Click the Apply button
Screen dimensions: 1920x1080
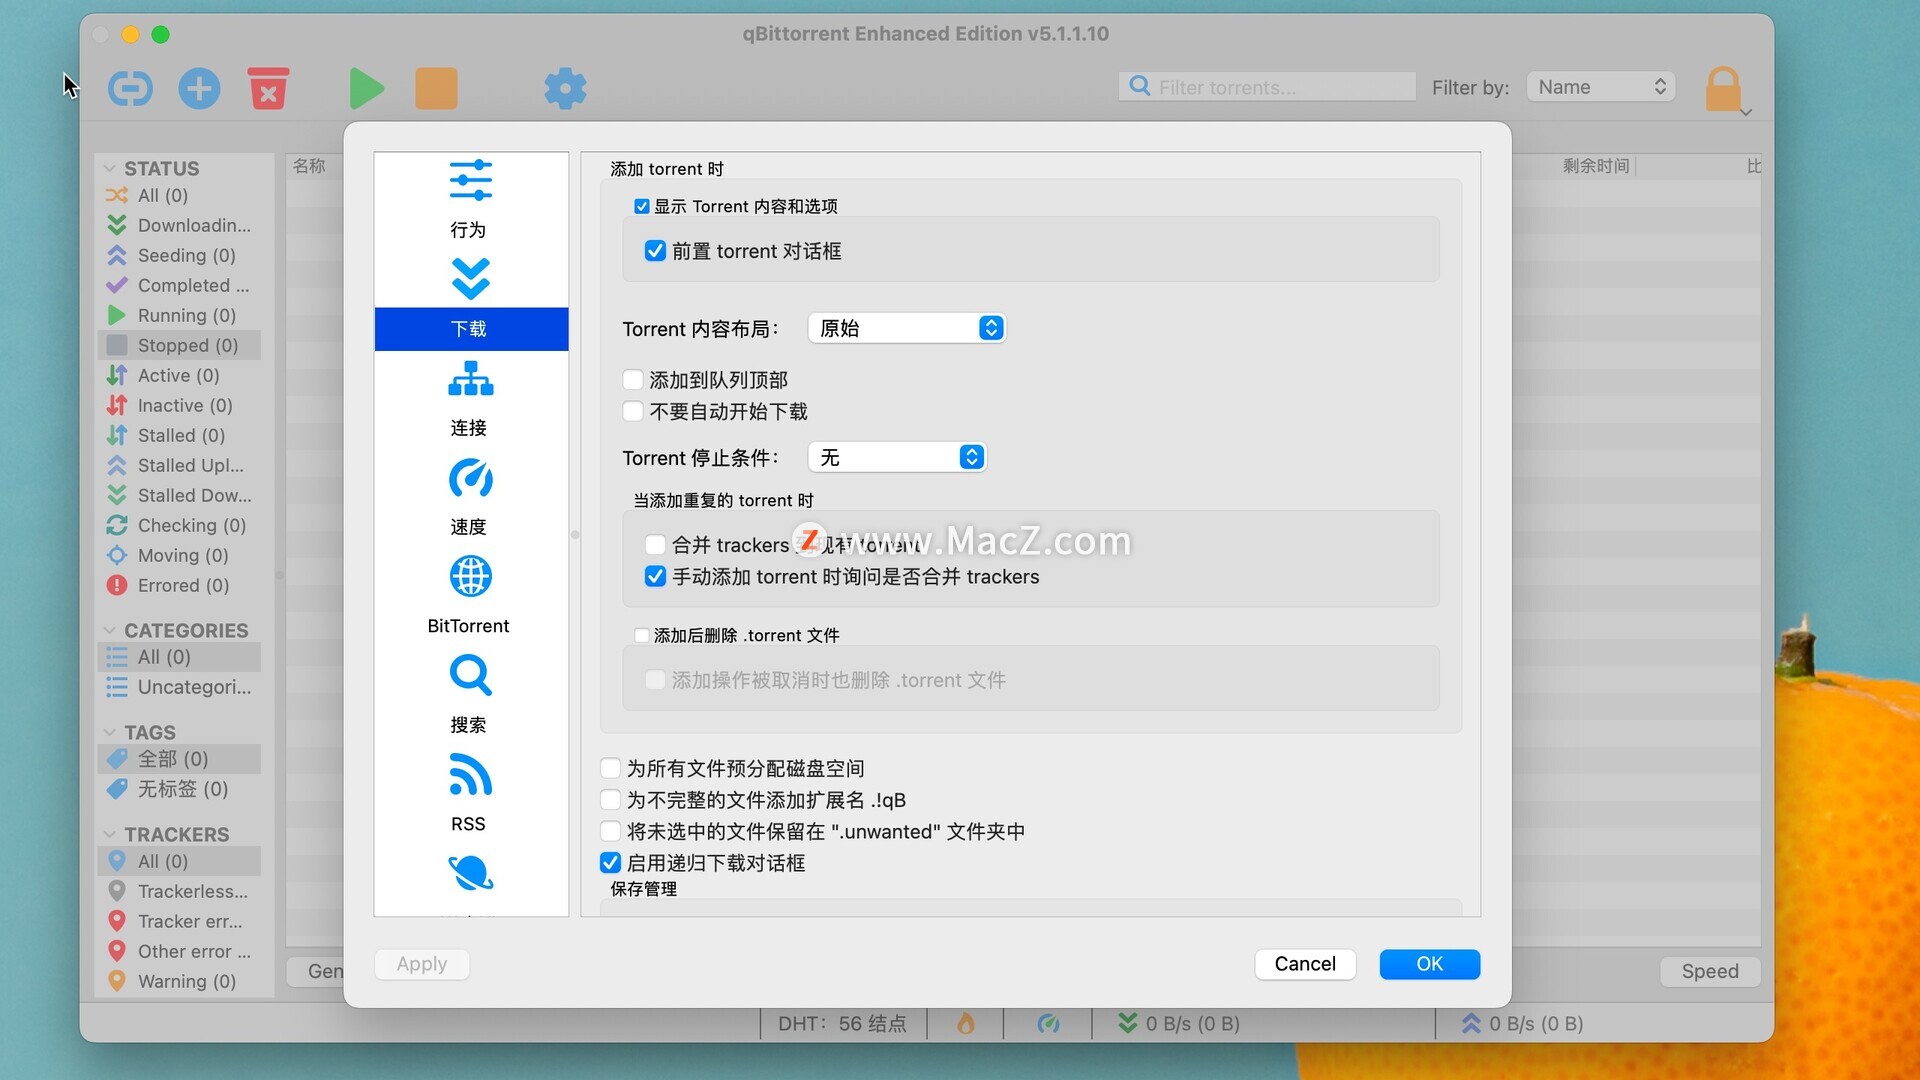[x=422, y=964]
